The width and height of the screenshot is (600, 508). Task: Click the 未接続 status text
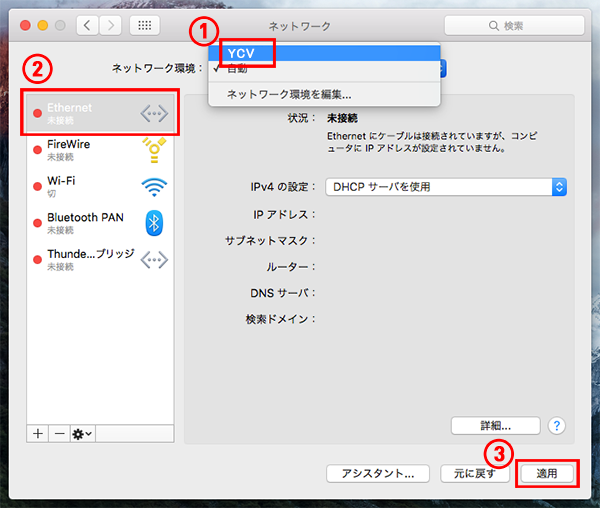(x=342, y=118)
